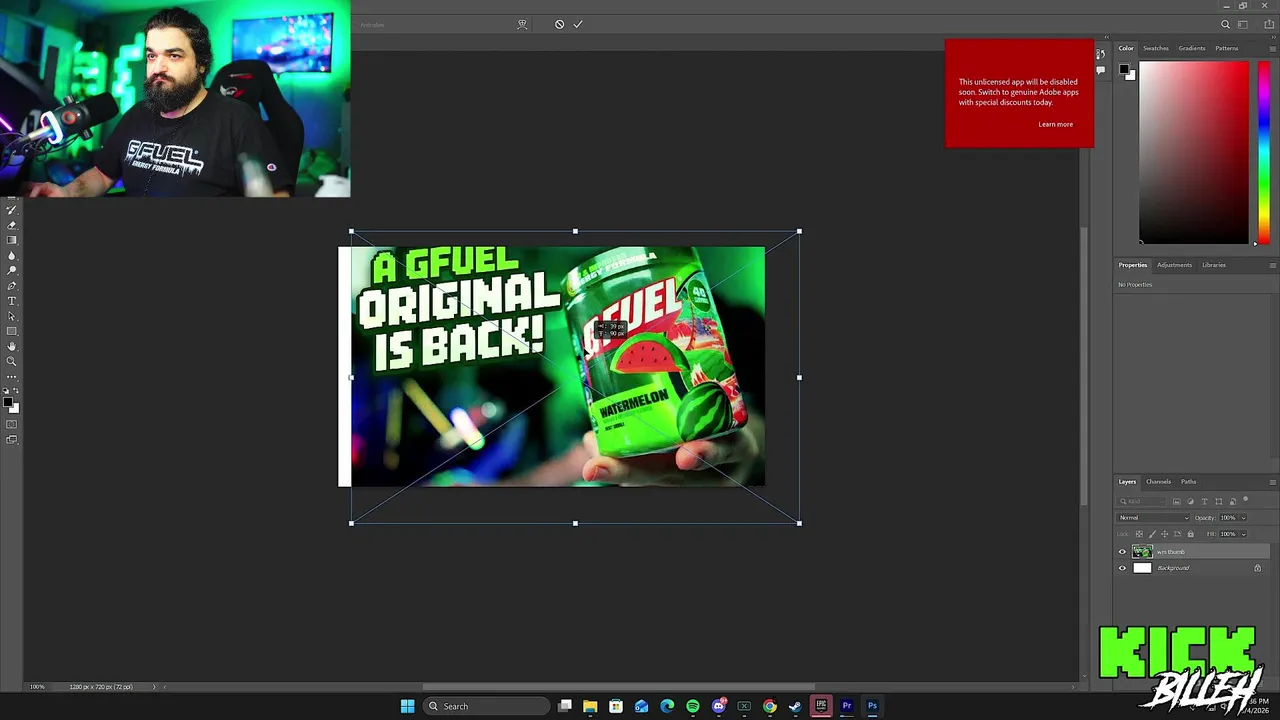Select the Zoom tool
Screen dimensions: 1280x720
pyautogui.click(x=12, y=361)
